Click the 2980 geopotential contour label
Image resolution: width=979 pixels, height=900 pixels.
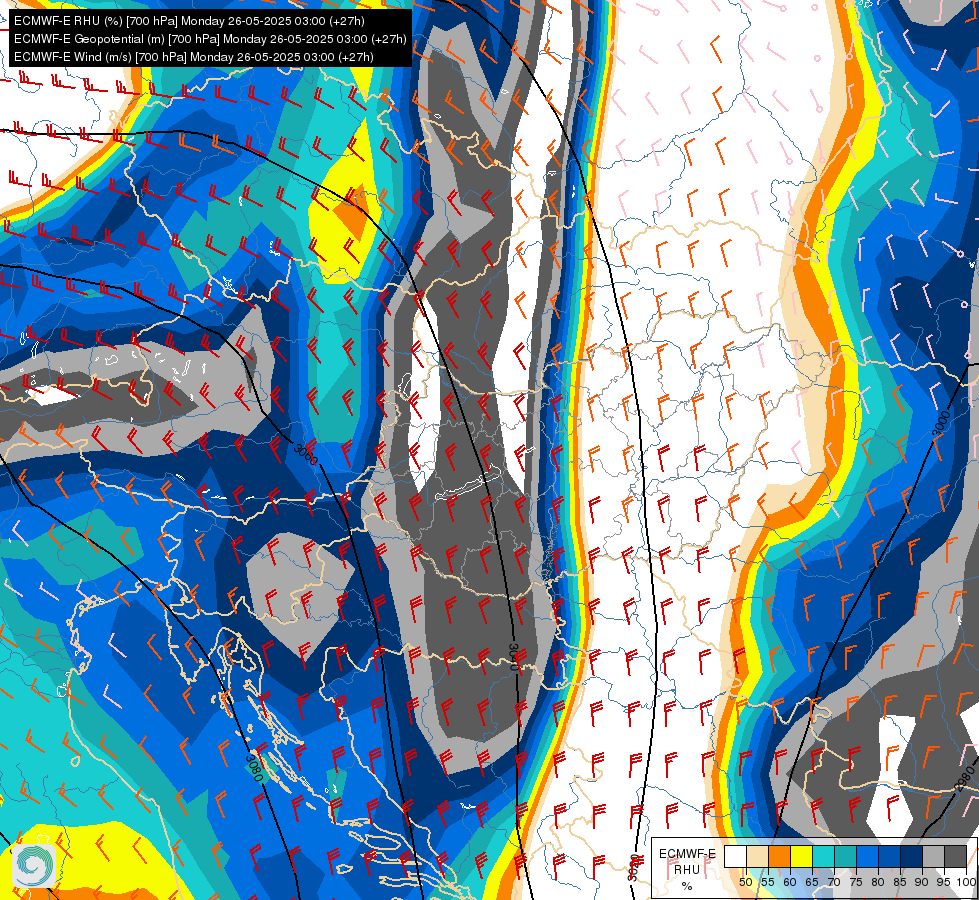pyautogui.click(x=966, y=779)
